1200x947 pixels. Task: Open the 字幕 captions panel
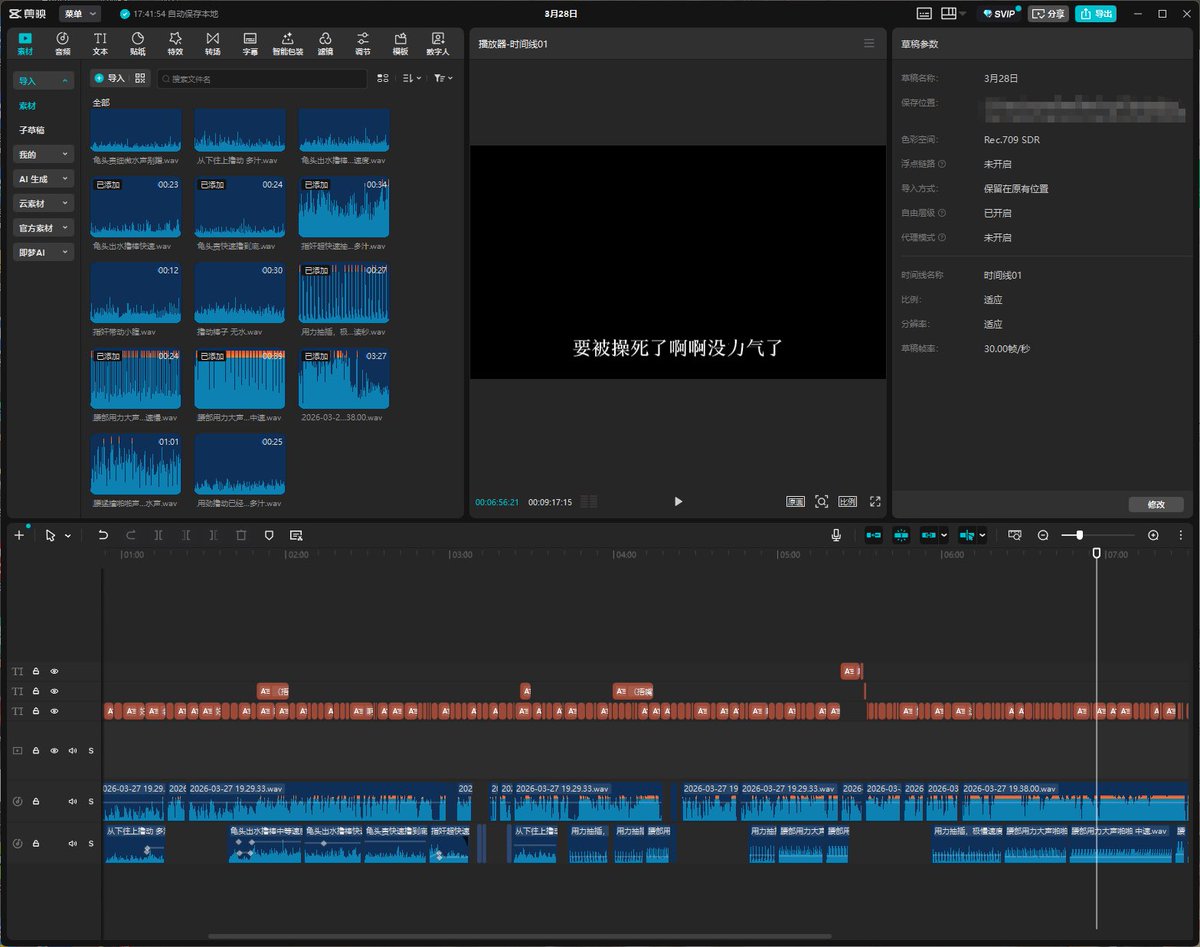tap(250, 43)
